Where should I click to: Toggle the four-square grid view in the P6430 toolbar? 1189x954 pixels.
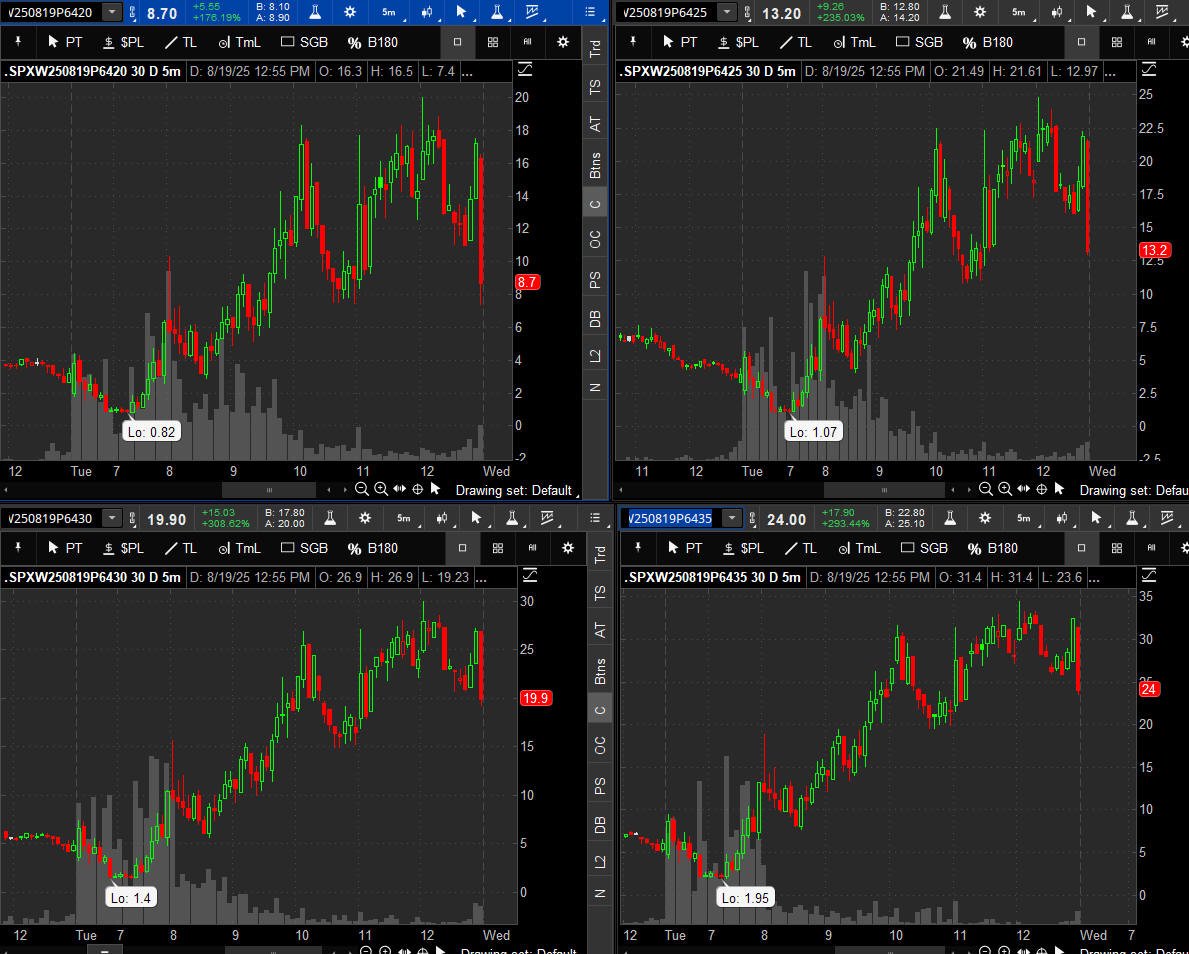pyautogui.click(x=497, y=548)
